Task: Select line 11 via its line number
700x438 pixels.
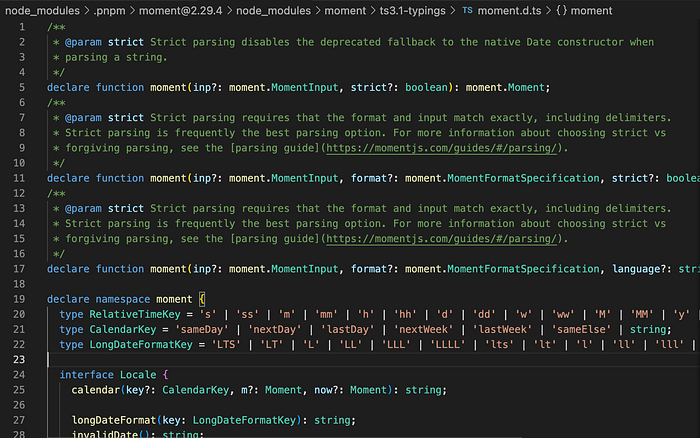Action: coord(19,178)
